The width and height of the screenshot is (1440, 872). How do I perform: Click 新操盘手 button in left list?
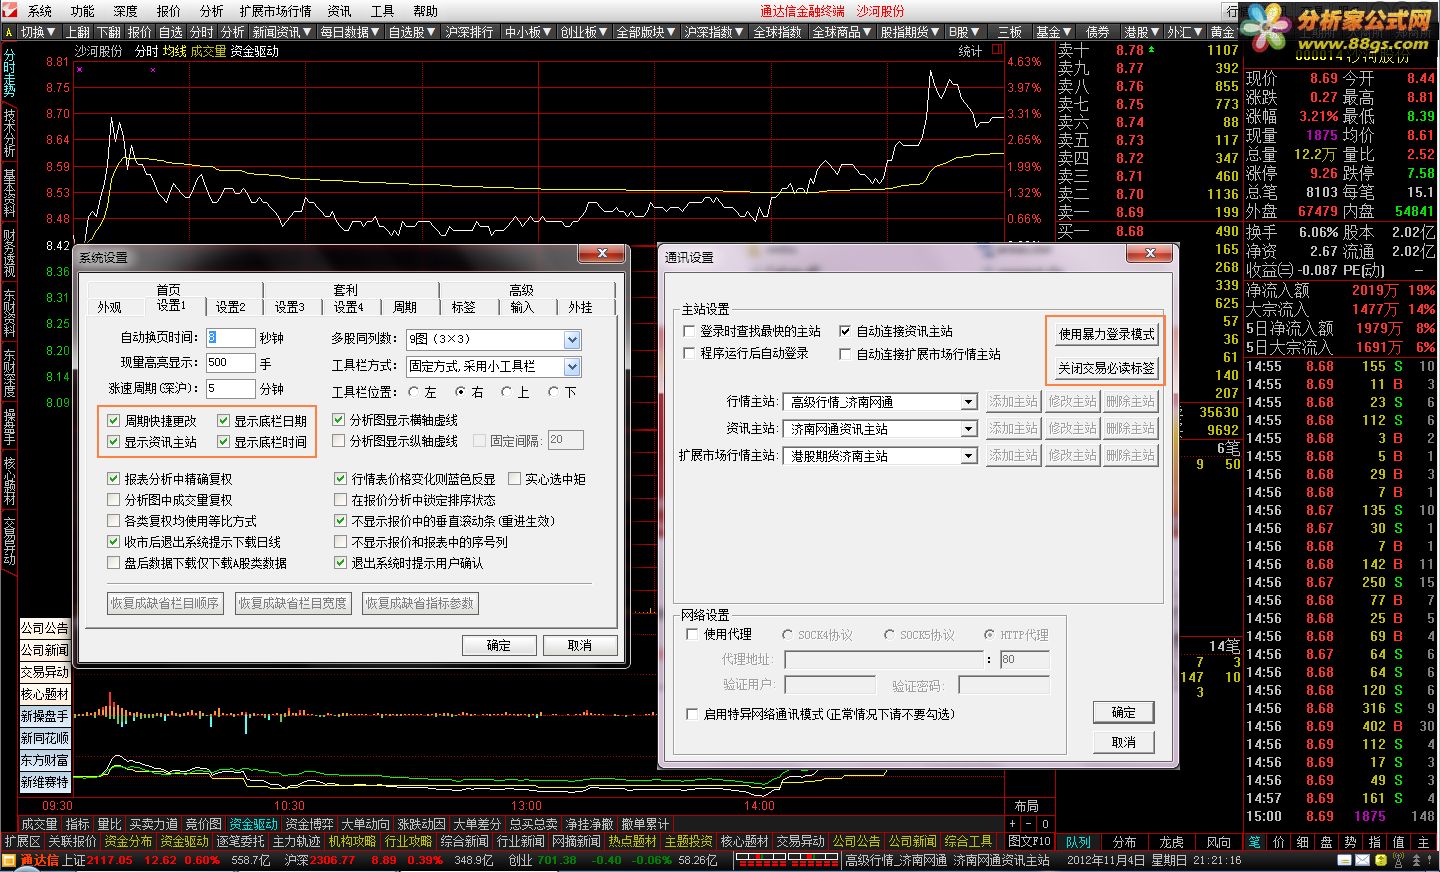click(x=45, y=716)
